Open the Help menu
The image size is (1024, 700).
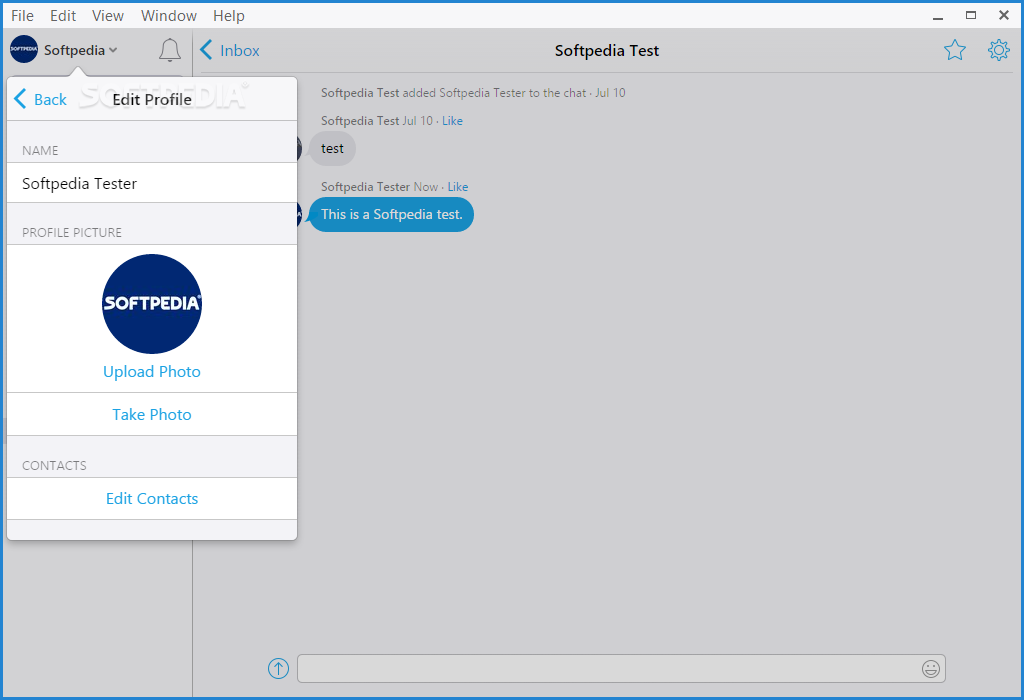coord(229,16)
